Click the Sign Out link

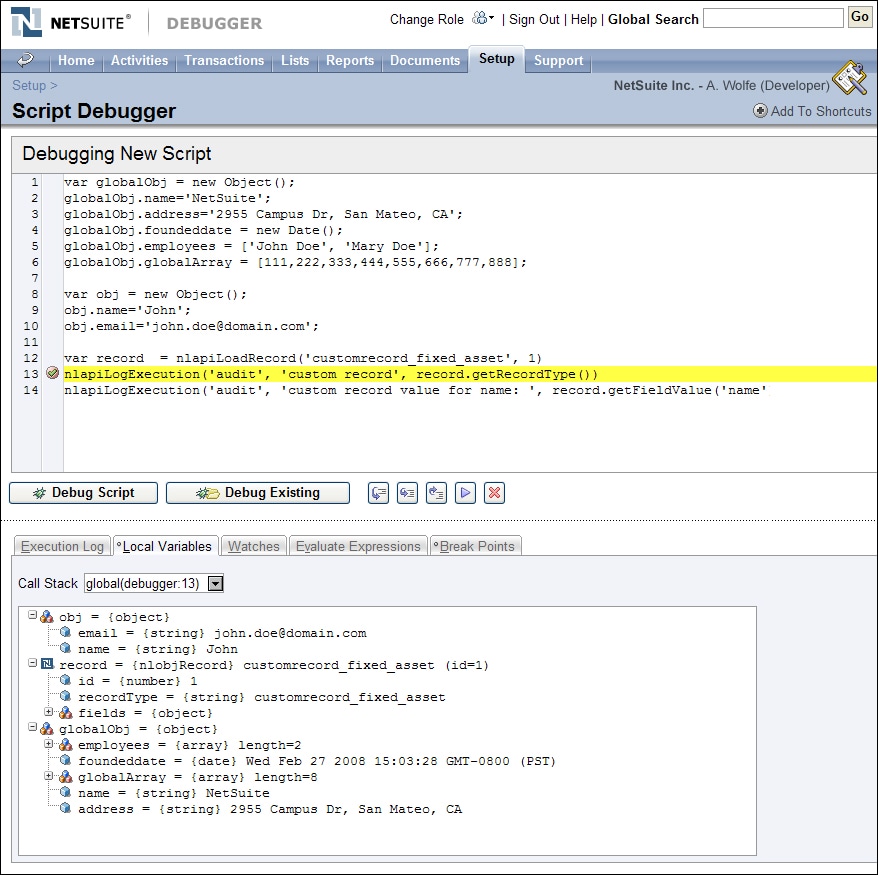(534, 20)
